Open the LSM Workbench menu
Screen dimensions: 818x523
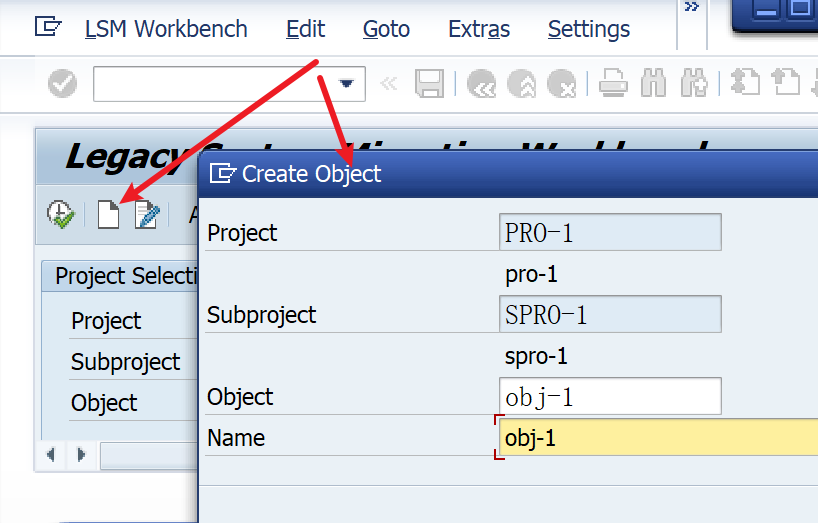click(x=166, y=29)
